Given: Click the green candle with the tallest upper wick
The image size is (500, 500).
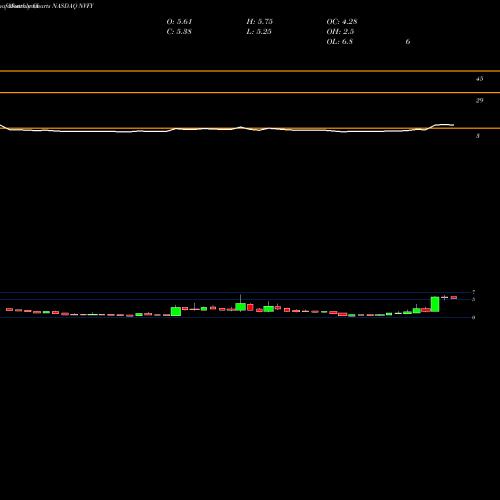Looking at the screenshot, I should coord(240,307).
